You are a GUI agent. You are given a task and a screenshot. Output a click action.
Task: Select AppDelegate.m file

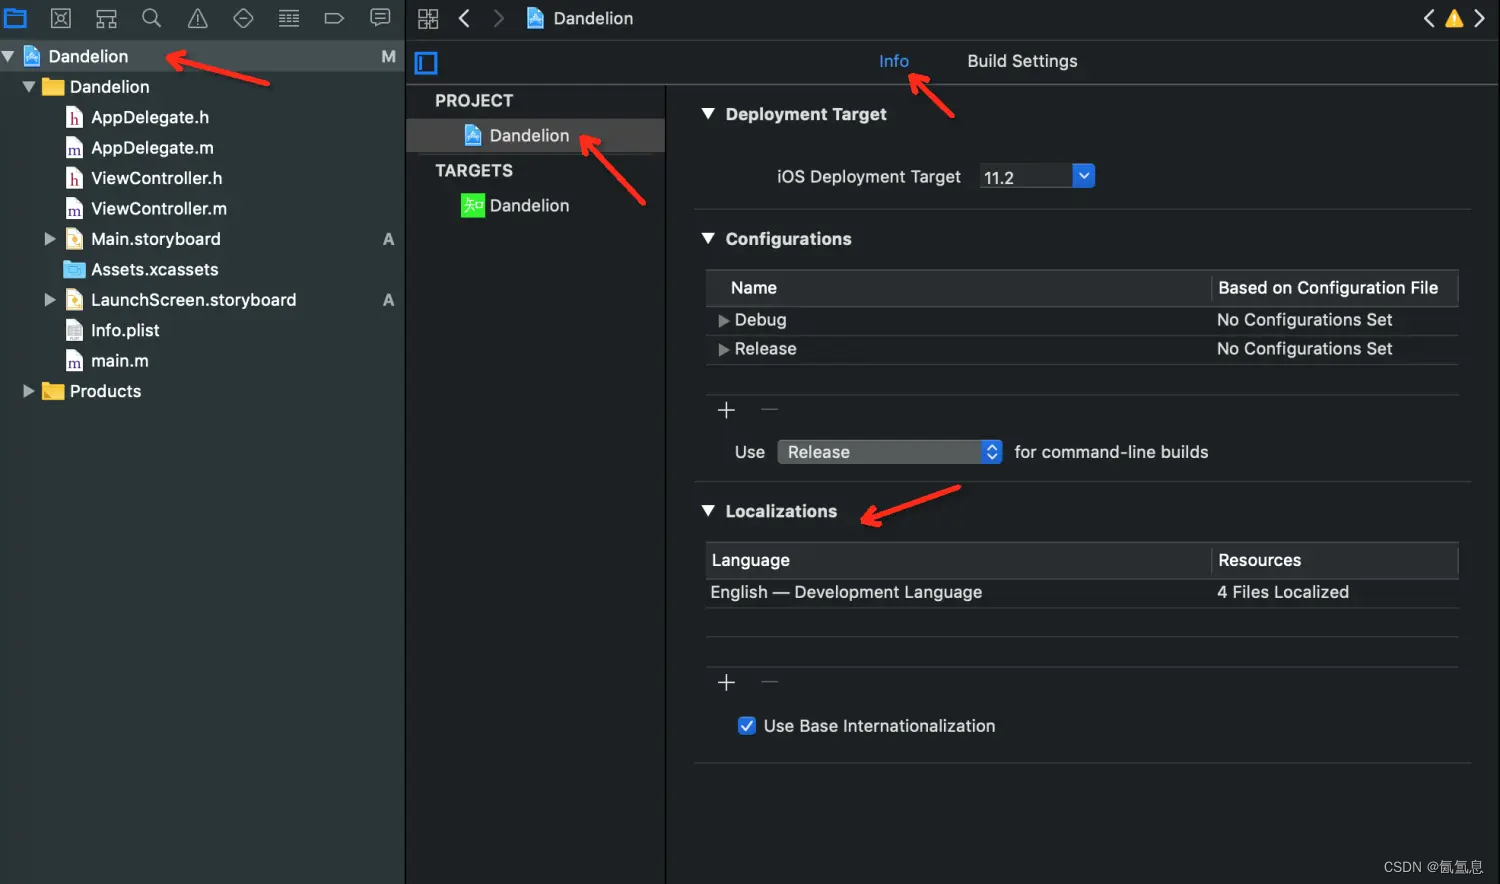(152, 148)
